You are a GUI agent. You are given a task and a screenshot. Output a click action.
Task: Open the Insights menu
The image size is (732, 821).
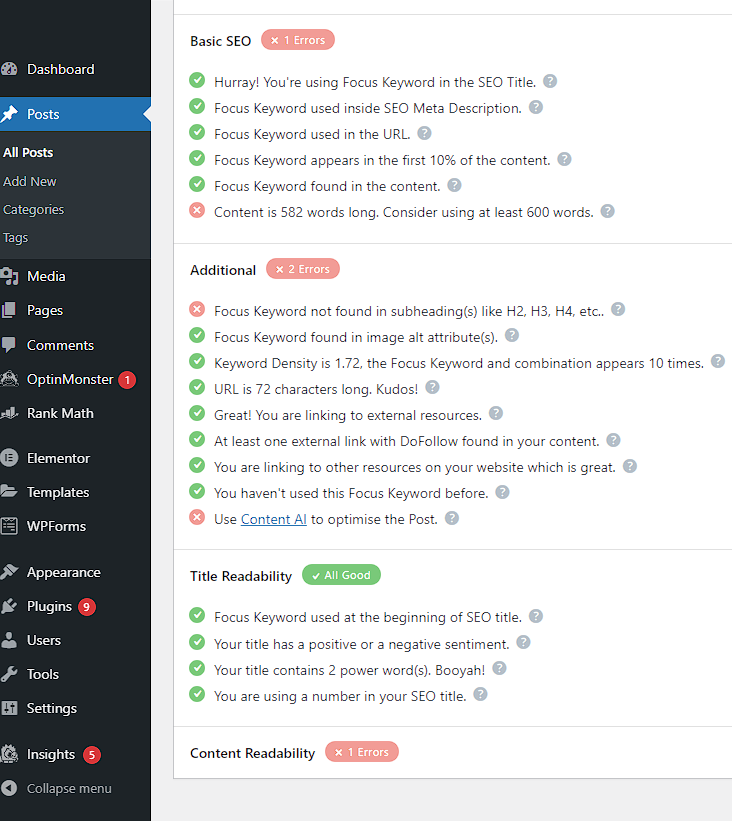(51, 755)
